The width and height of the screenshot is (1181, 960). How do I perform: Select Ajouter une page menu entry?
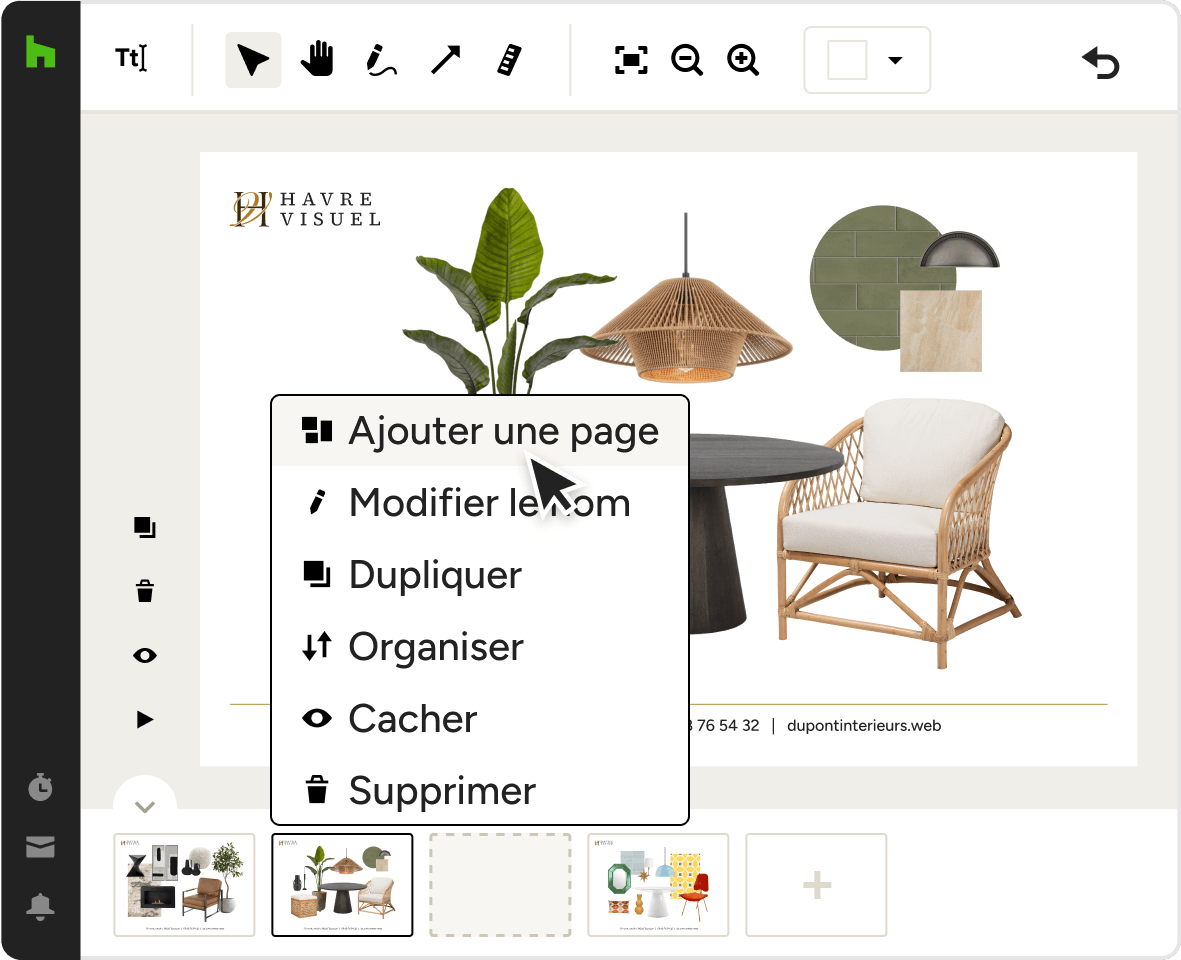(x=480, y=431)
